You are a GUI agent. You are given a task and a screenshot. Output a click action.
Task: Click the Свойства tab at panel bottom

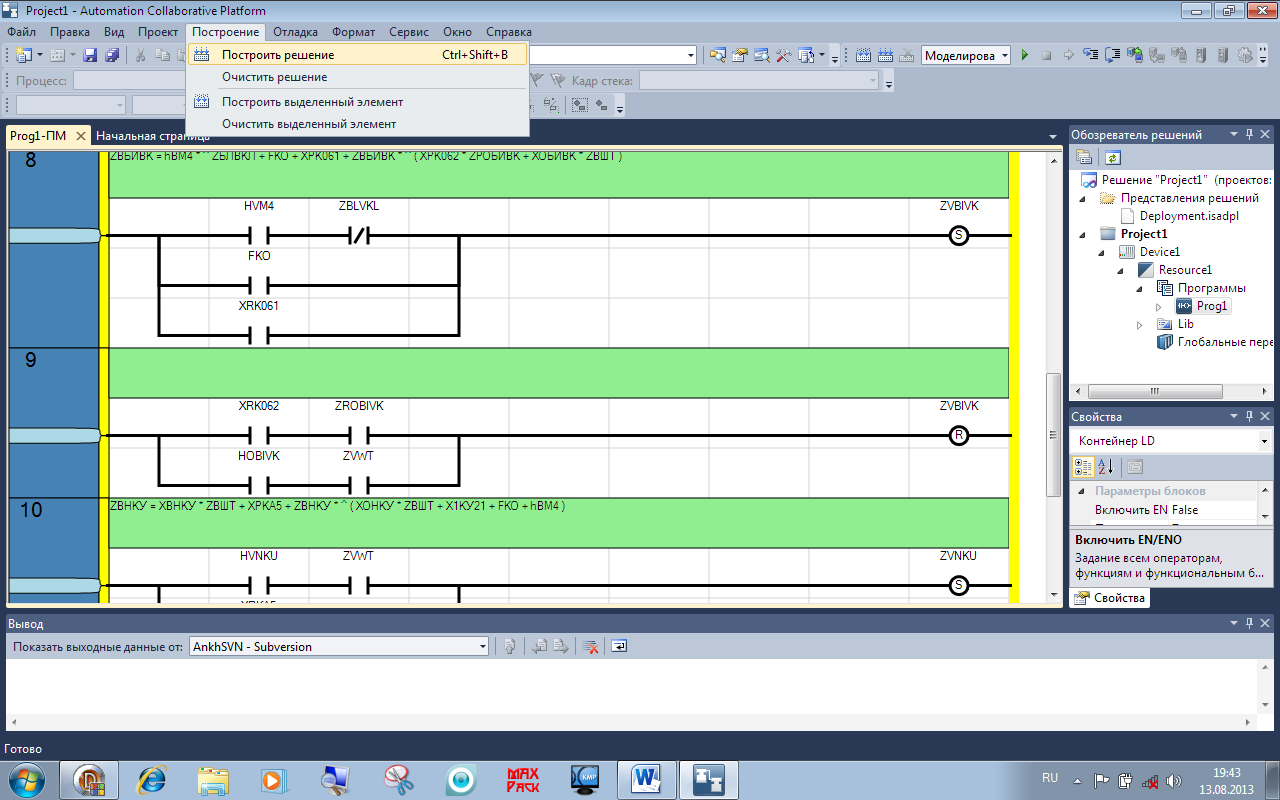pos(1110,598)
